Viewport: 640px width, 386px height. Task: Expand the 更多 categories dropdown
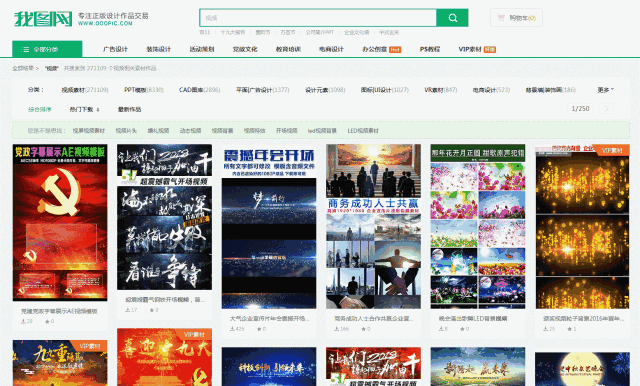click(605, 90)
